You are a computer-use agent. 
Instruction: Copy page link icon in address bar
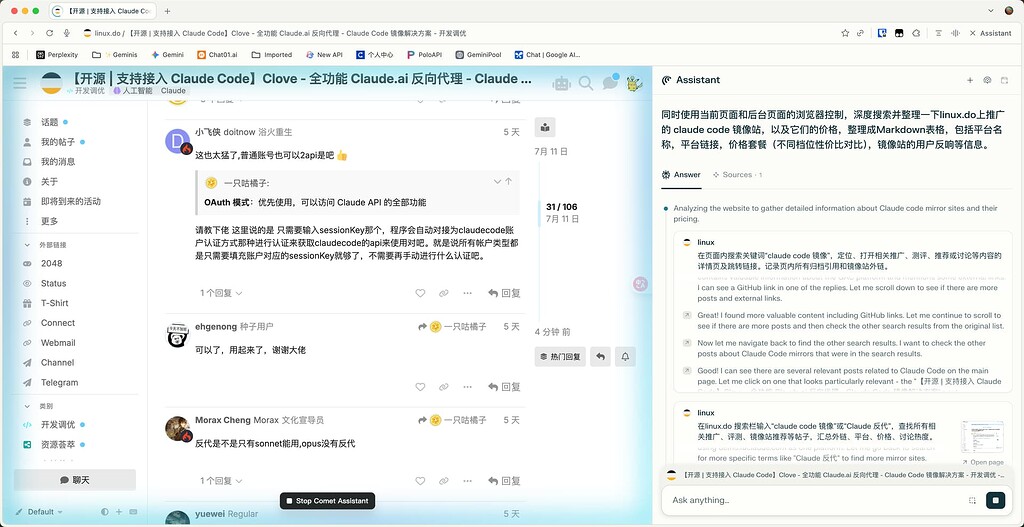(861, 33)
